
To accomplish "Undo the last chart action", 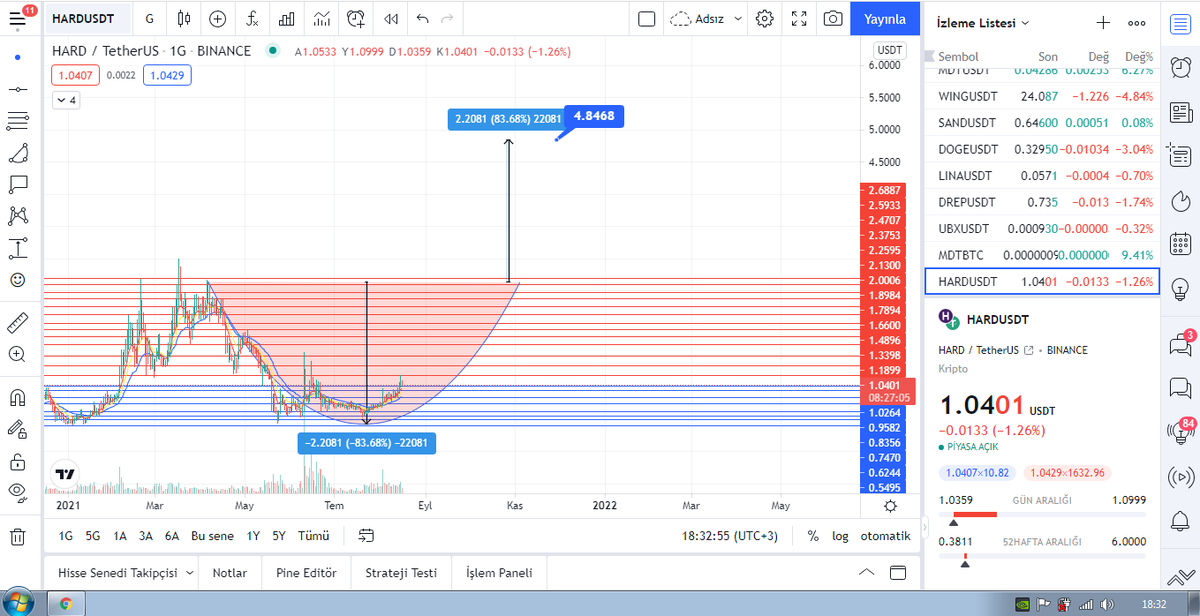I will click(422, 19).
